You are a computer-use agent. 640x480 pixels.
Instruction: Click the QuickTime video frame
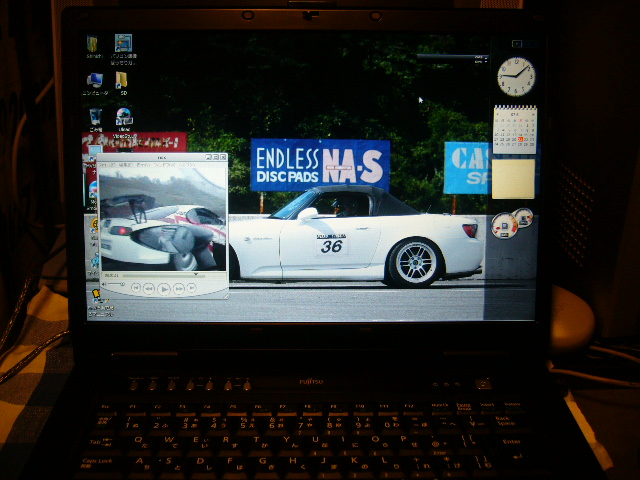pyautogui.click(x=162, y=219)
